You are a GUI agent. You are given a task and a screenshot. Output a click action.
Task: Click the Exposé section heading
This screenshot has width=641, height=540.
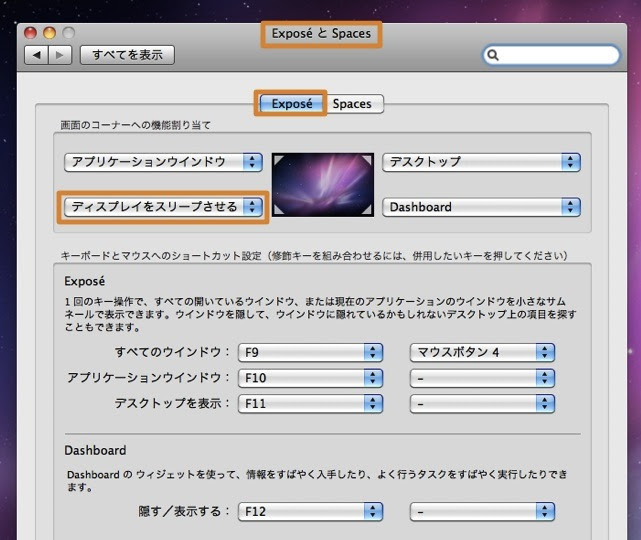pyautogui.click(x=85, y=282)
